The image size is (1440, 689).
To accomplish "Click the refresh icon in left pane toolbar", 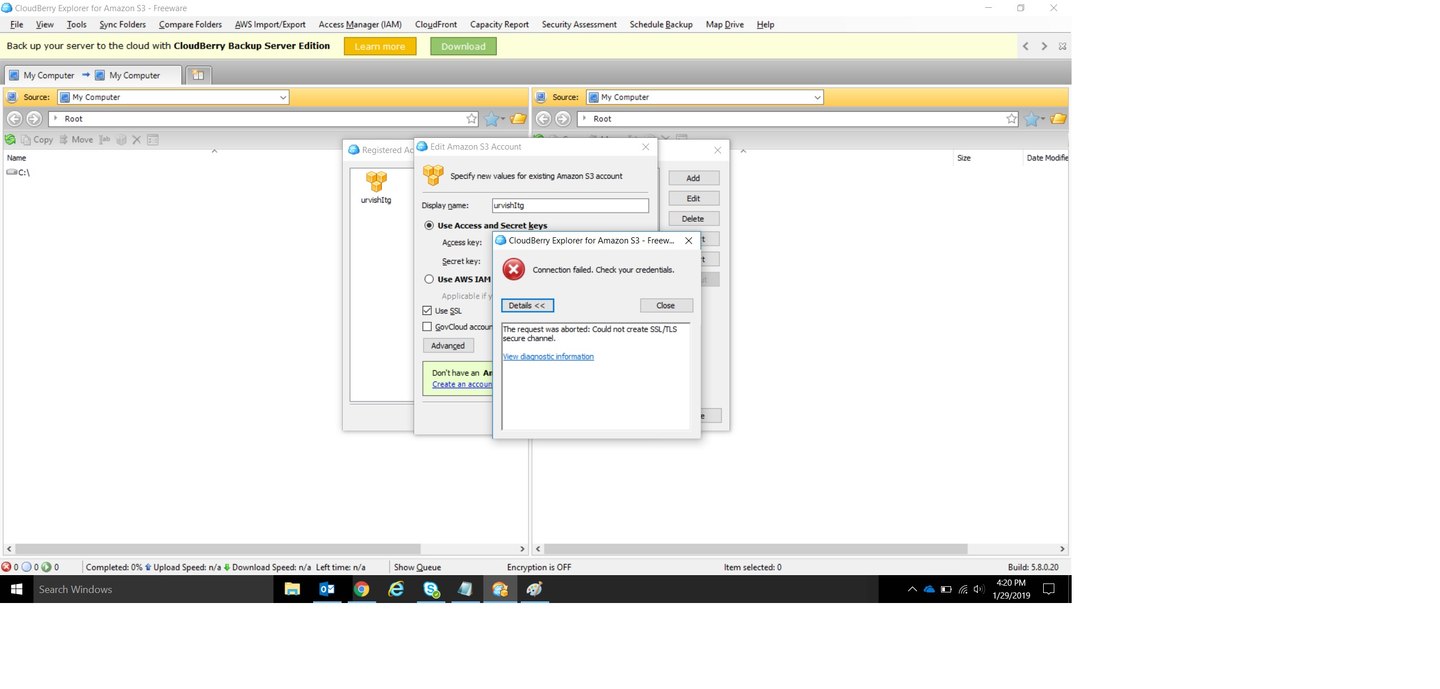I will 11,140.
